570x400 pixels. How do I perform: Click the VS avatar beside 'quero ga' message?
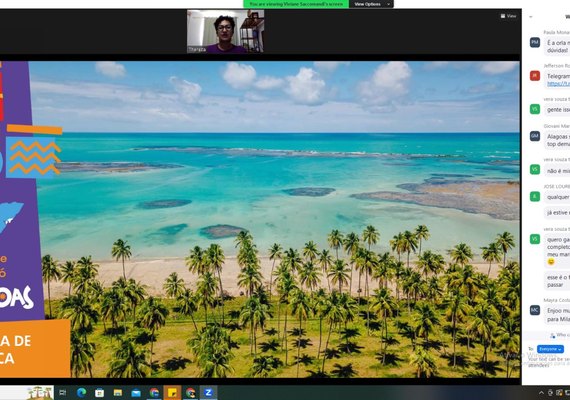(535, 239)
